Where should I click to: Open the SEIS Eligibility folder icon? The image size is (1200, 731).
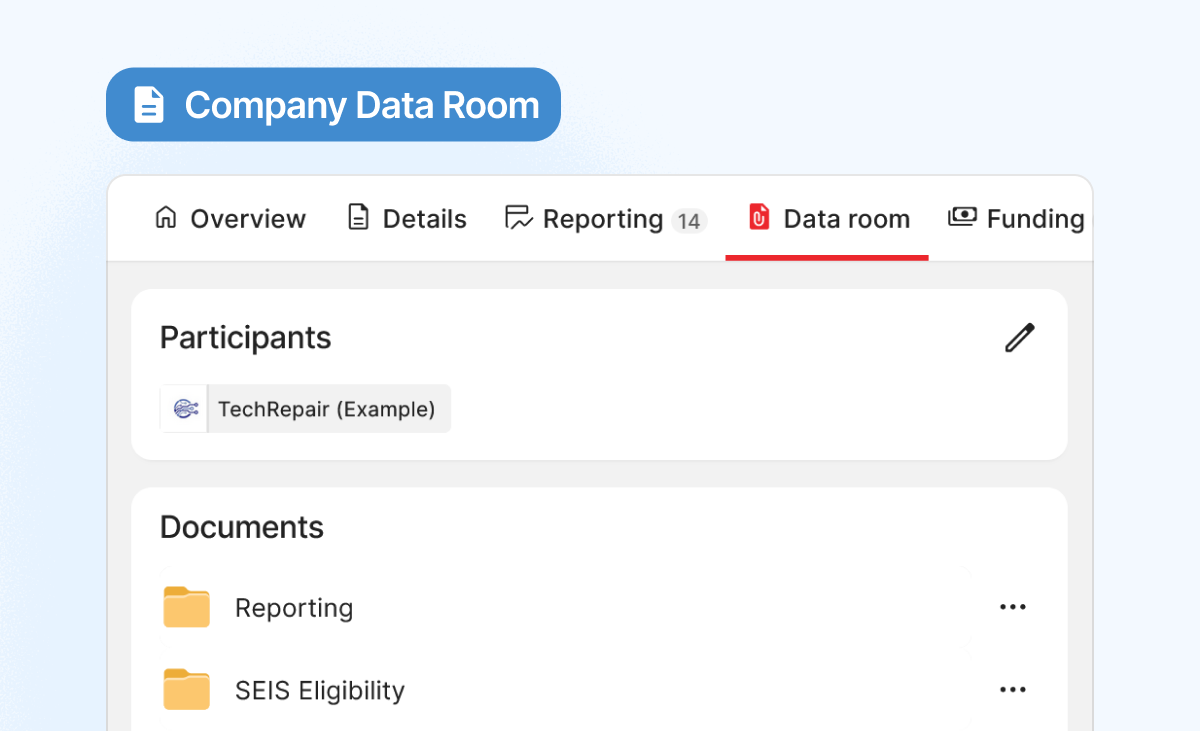pos(187,689)
